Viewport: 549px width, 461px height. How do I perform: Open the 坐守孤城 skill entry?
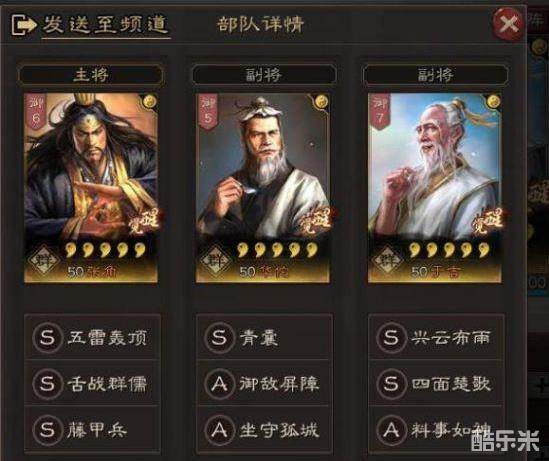(x=264, y=429)
